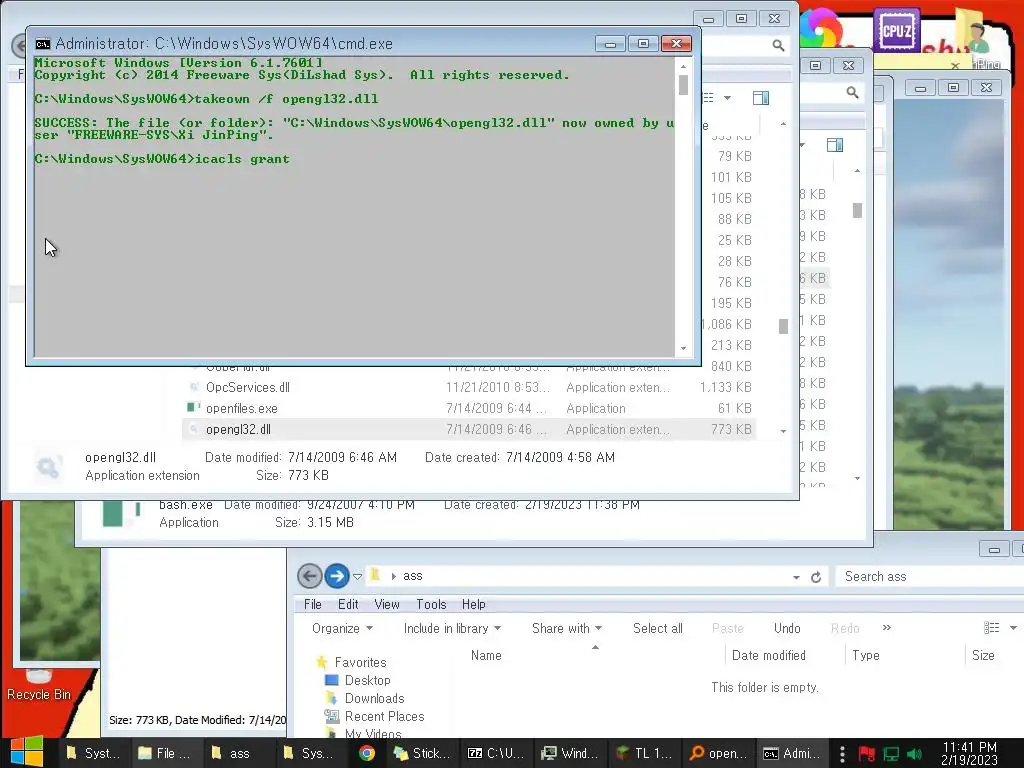Open Include in library dropdown
Image resolution: width=1024 pixels, height=768 pixels.
[x=452, y=628]
